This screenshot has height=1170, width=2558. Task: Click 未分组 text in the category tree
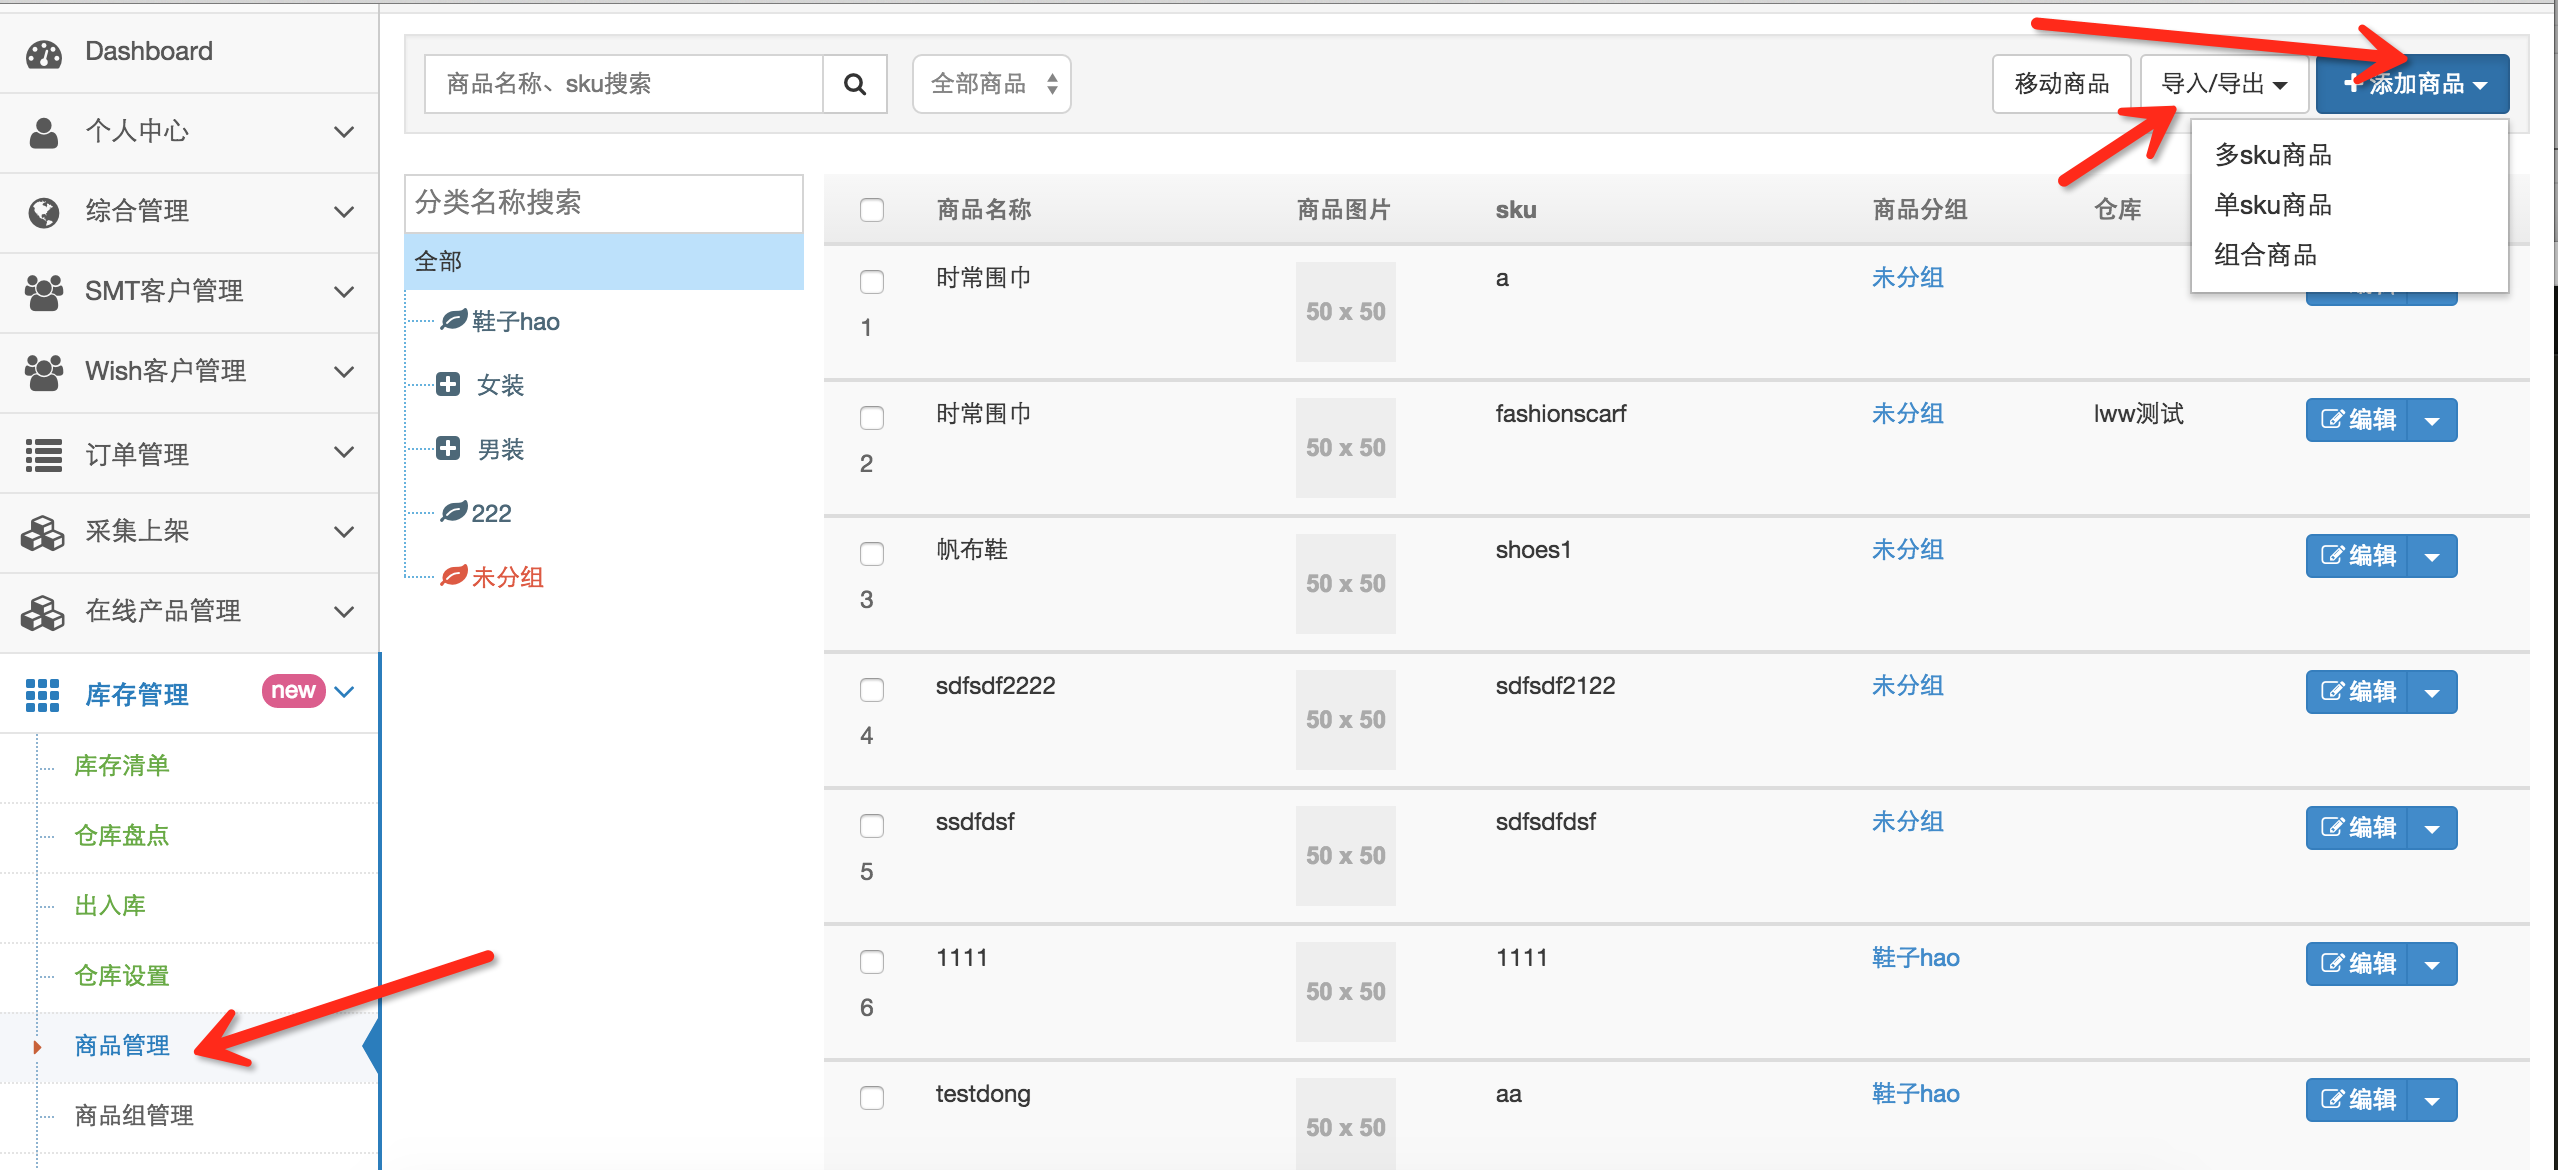(x=507, y=577)
